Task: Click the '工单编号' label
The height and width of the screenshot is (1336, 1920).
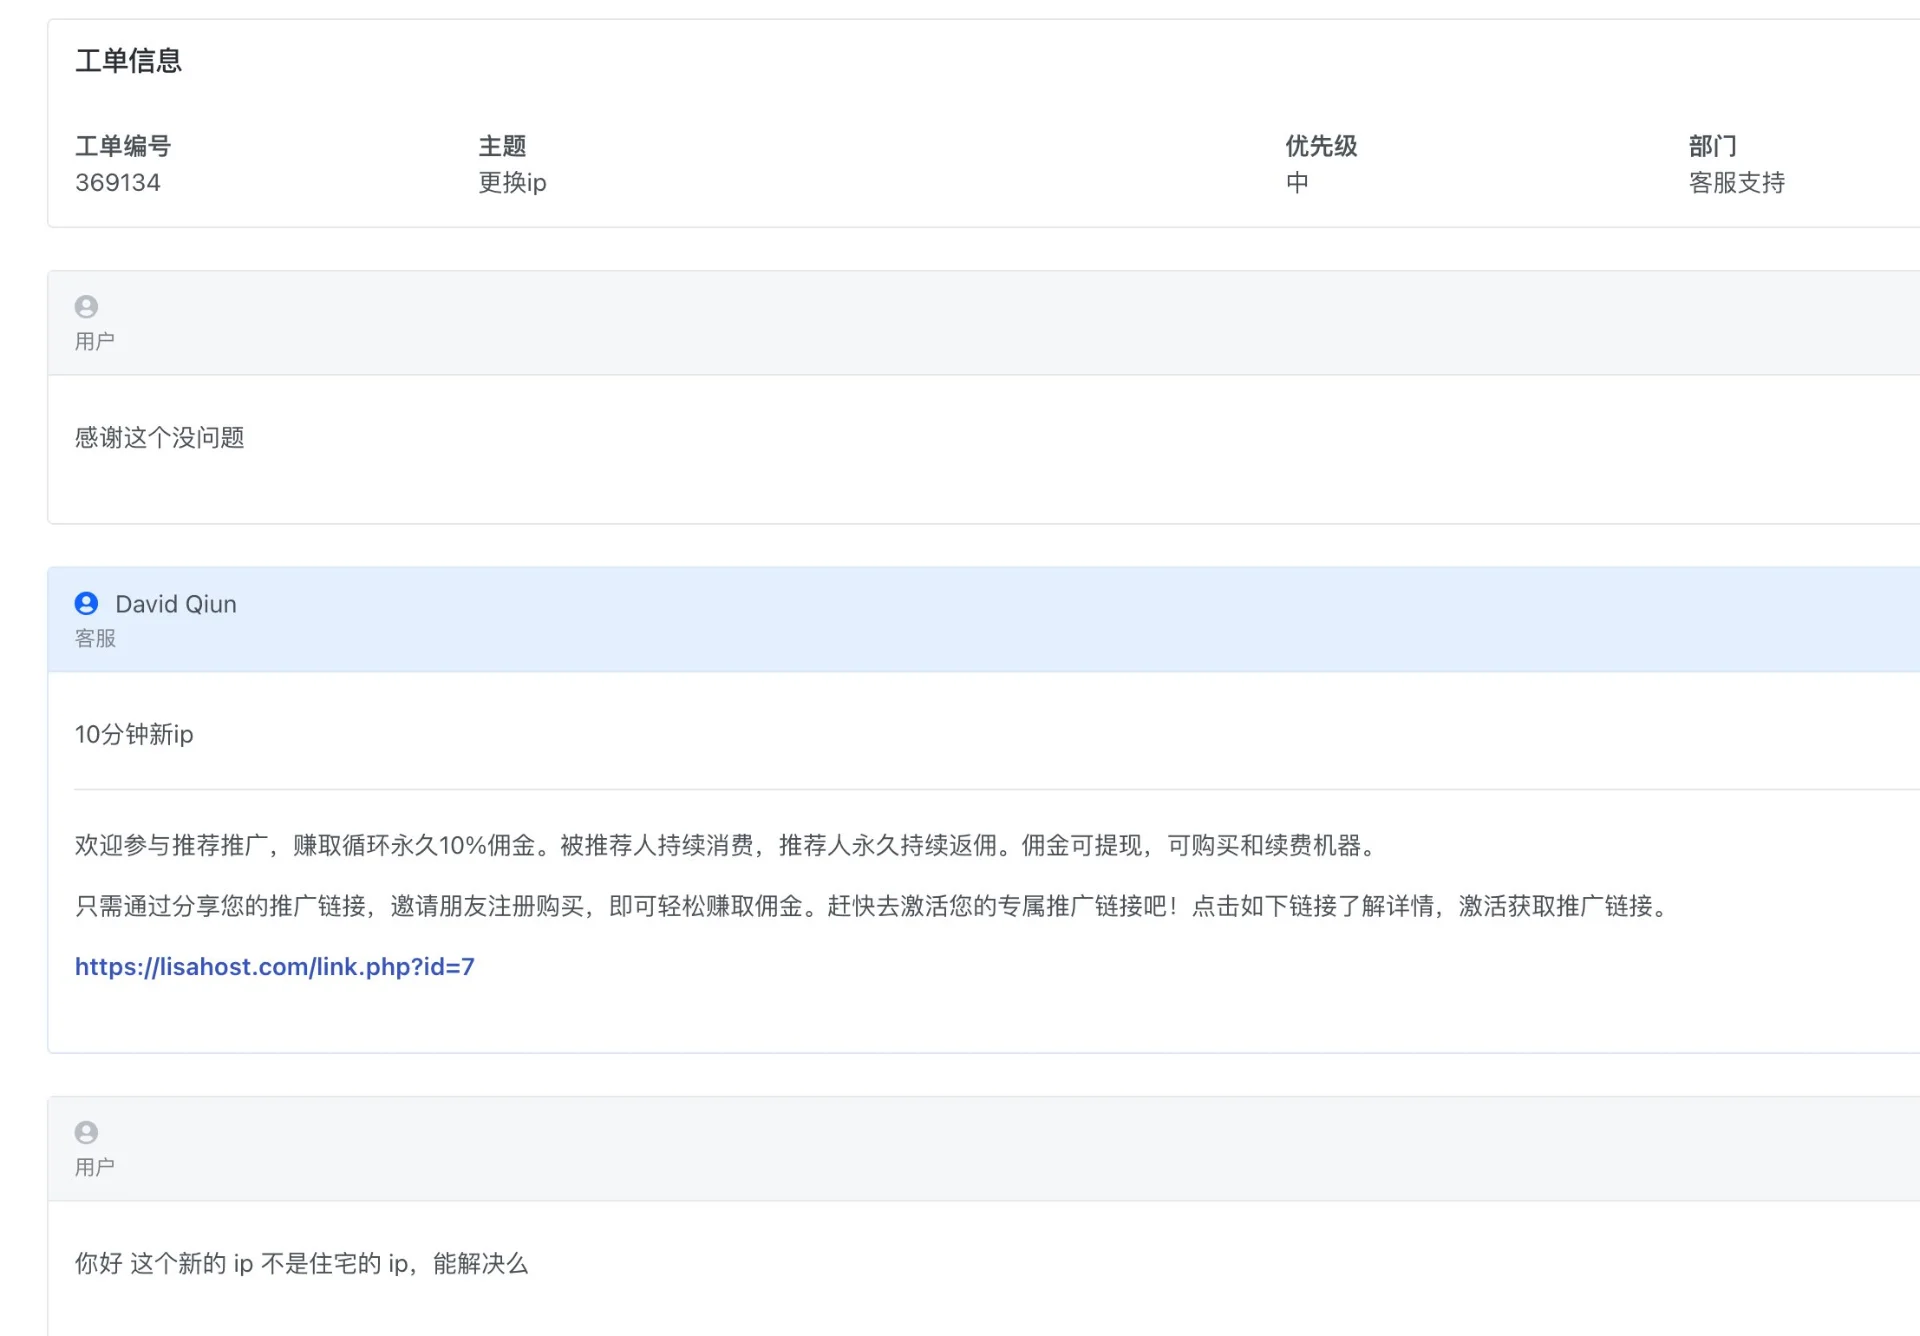Action: tap(123, 146)
